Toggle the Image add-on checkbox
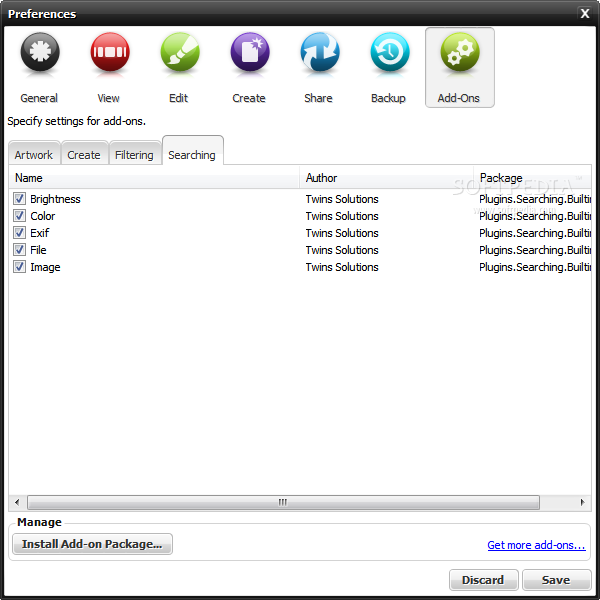 20,267
